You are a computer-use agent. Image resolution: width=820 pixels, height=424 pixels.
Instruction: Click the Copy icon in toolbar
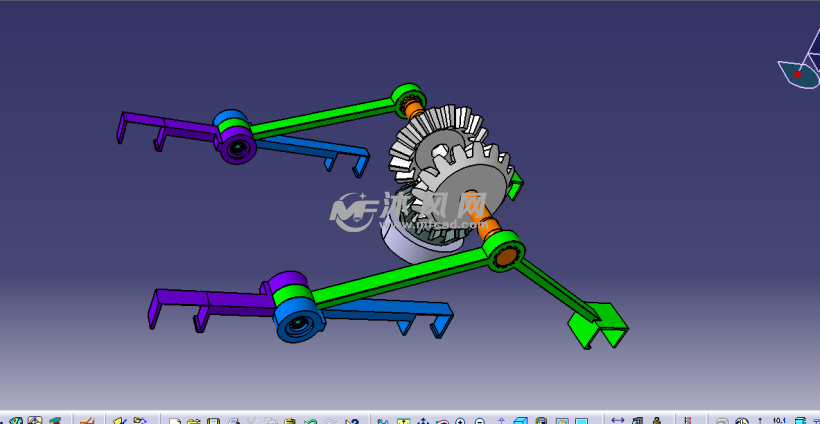(x=271, y=421)
